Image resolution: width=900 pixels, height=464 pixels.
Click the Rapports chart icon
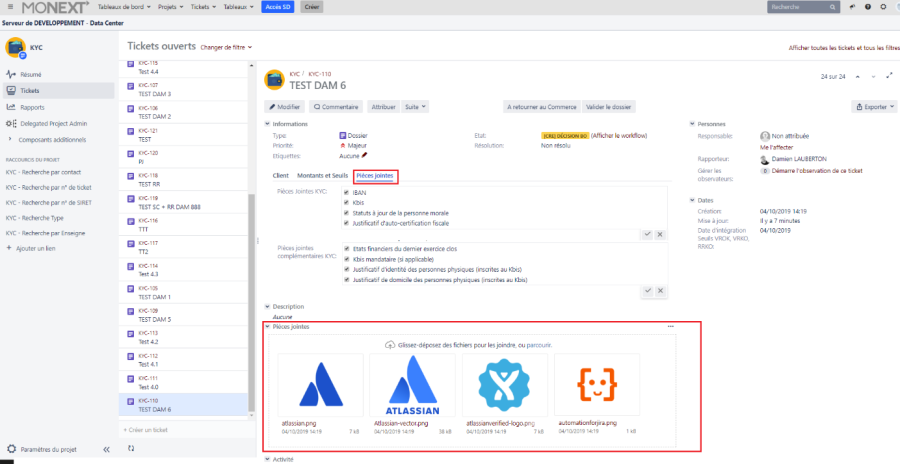(x=11, y=107)
